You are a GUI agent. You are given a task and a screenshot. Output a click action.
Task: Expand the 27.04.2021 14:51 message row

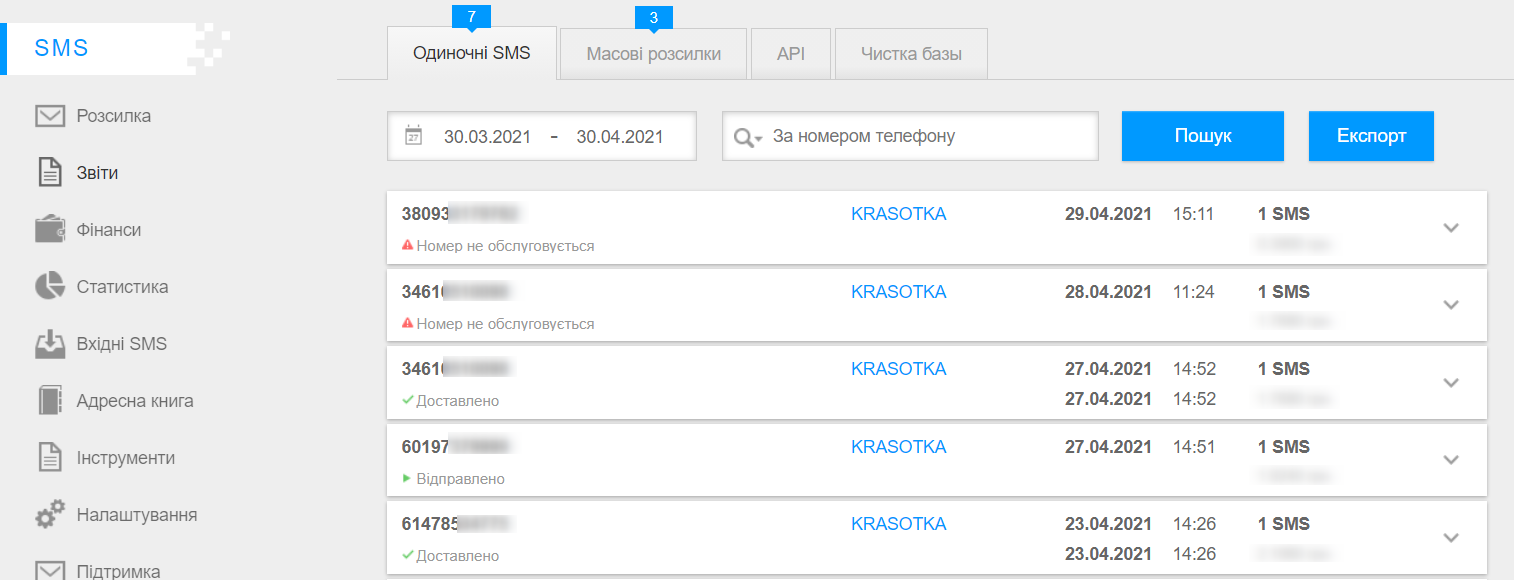(x=1452, y=460)
